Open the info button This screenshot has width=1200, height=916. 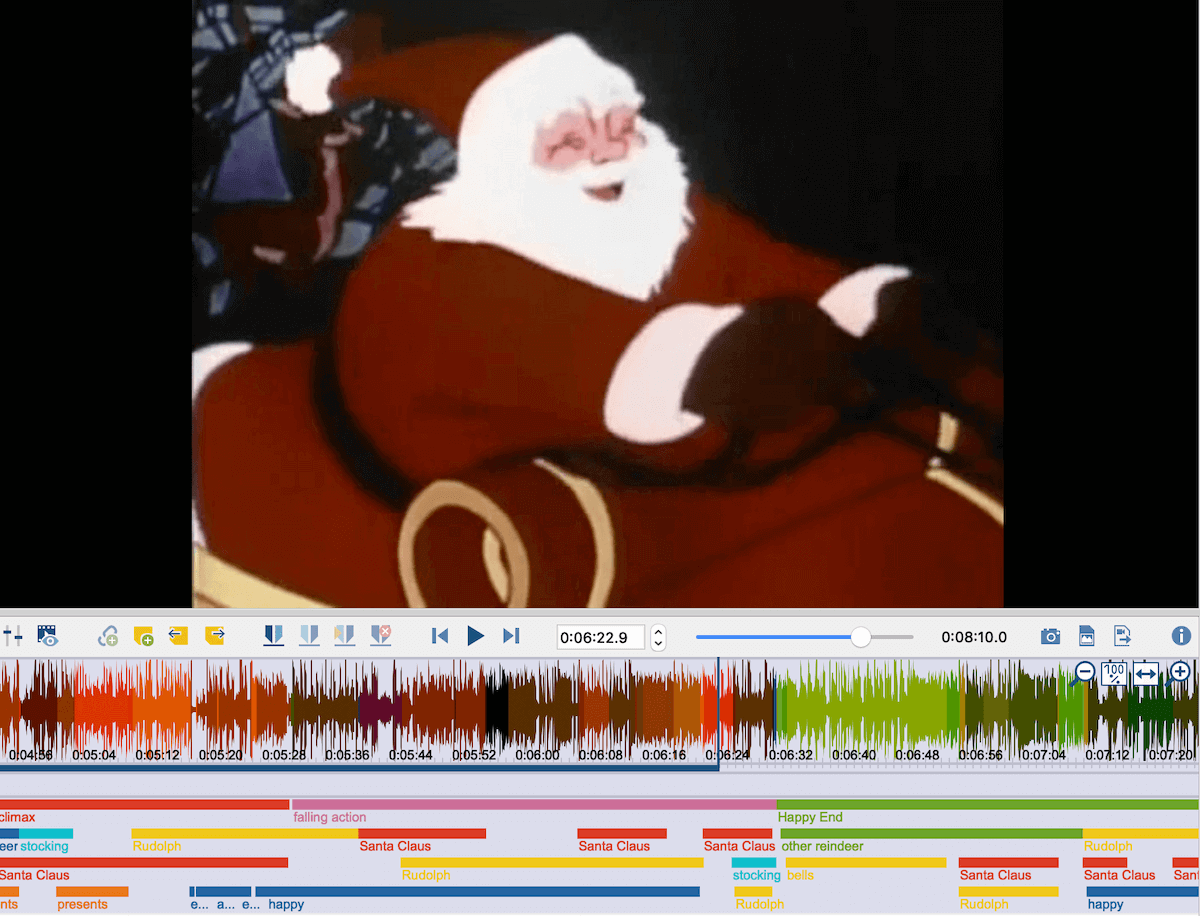click(x=1181, y=636)
